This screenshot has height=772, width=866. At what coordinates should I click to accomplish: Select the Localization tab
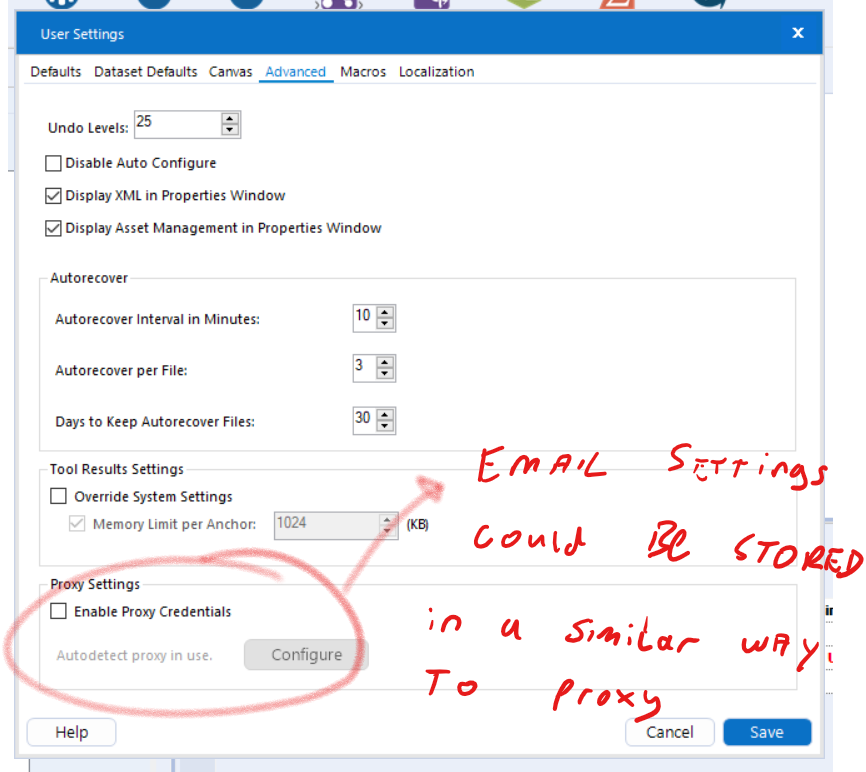436,71
